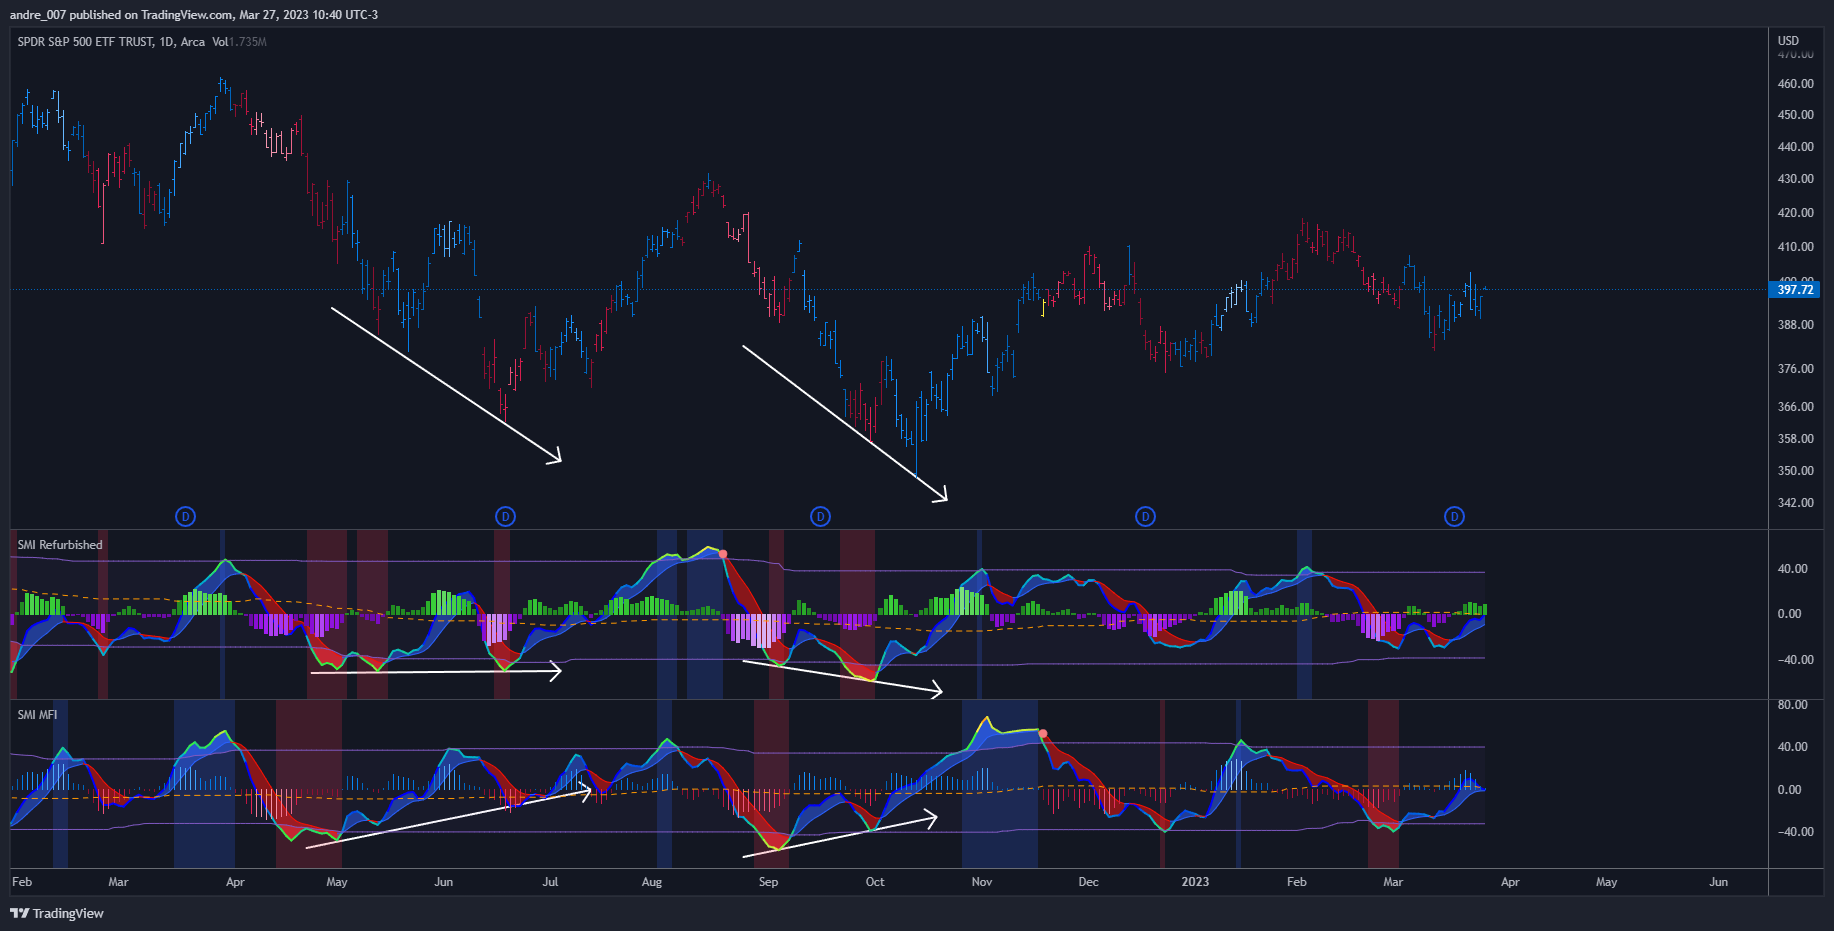Viewport: 1834px width, 931px height.
Task: Click the Oct label on the time axis
Action: coord(875,882)
